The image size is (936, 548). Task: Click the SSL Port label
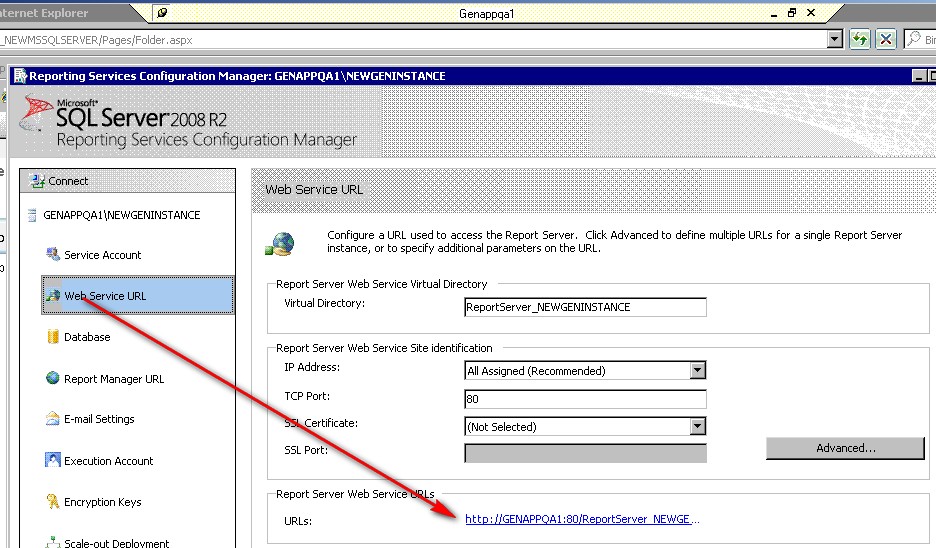306,450
